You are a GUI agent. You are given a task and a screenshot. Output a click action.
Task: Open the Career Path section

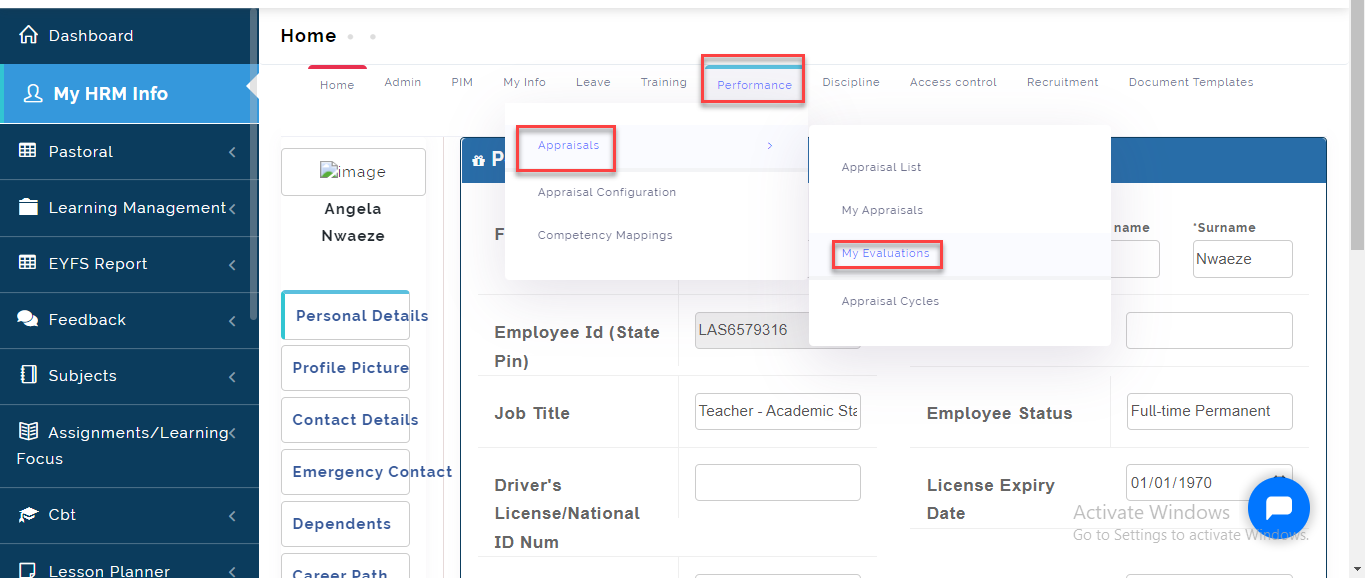[346, 566]
